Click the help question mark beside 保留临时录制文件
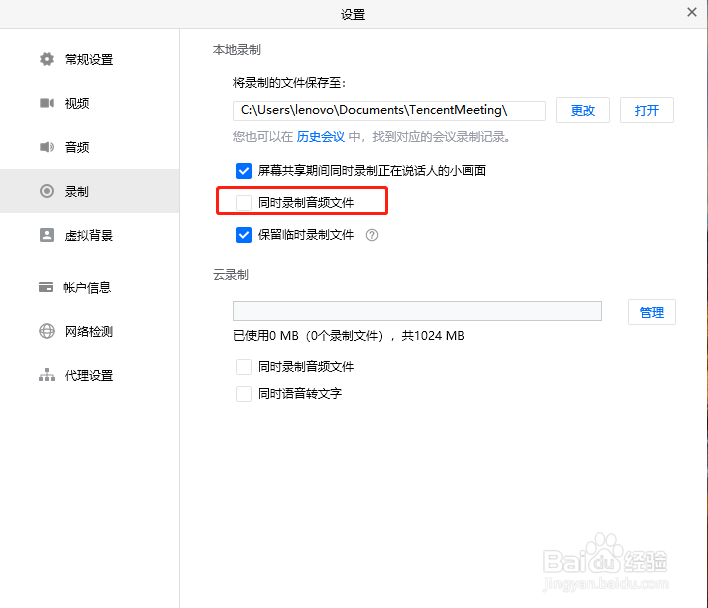708x608 pixels. coord(372,235)
